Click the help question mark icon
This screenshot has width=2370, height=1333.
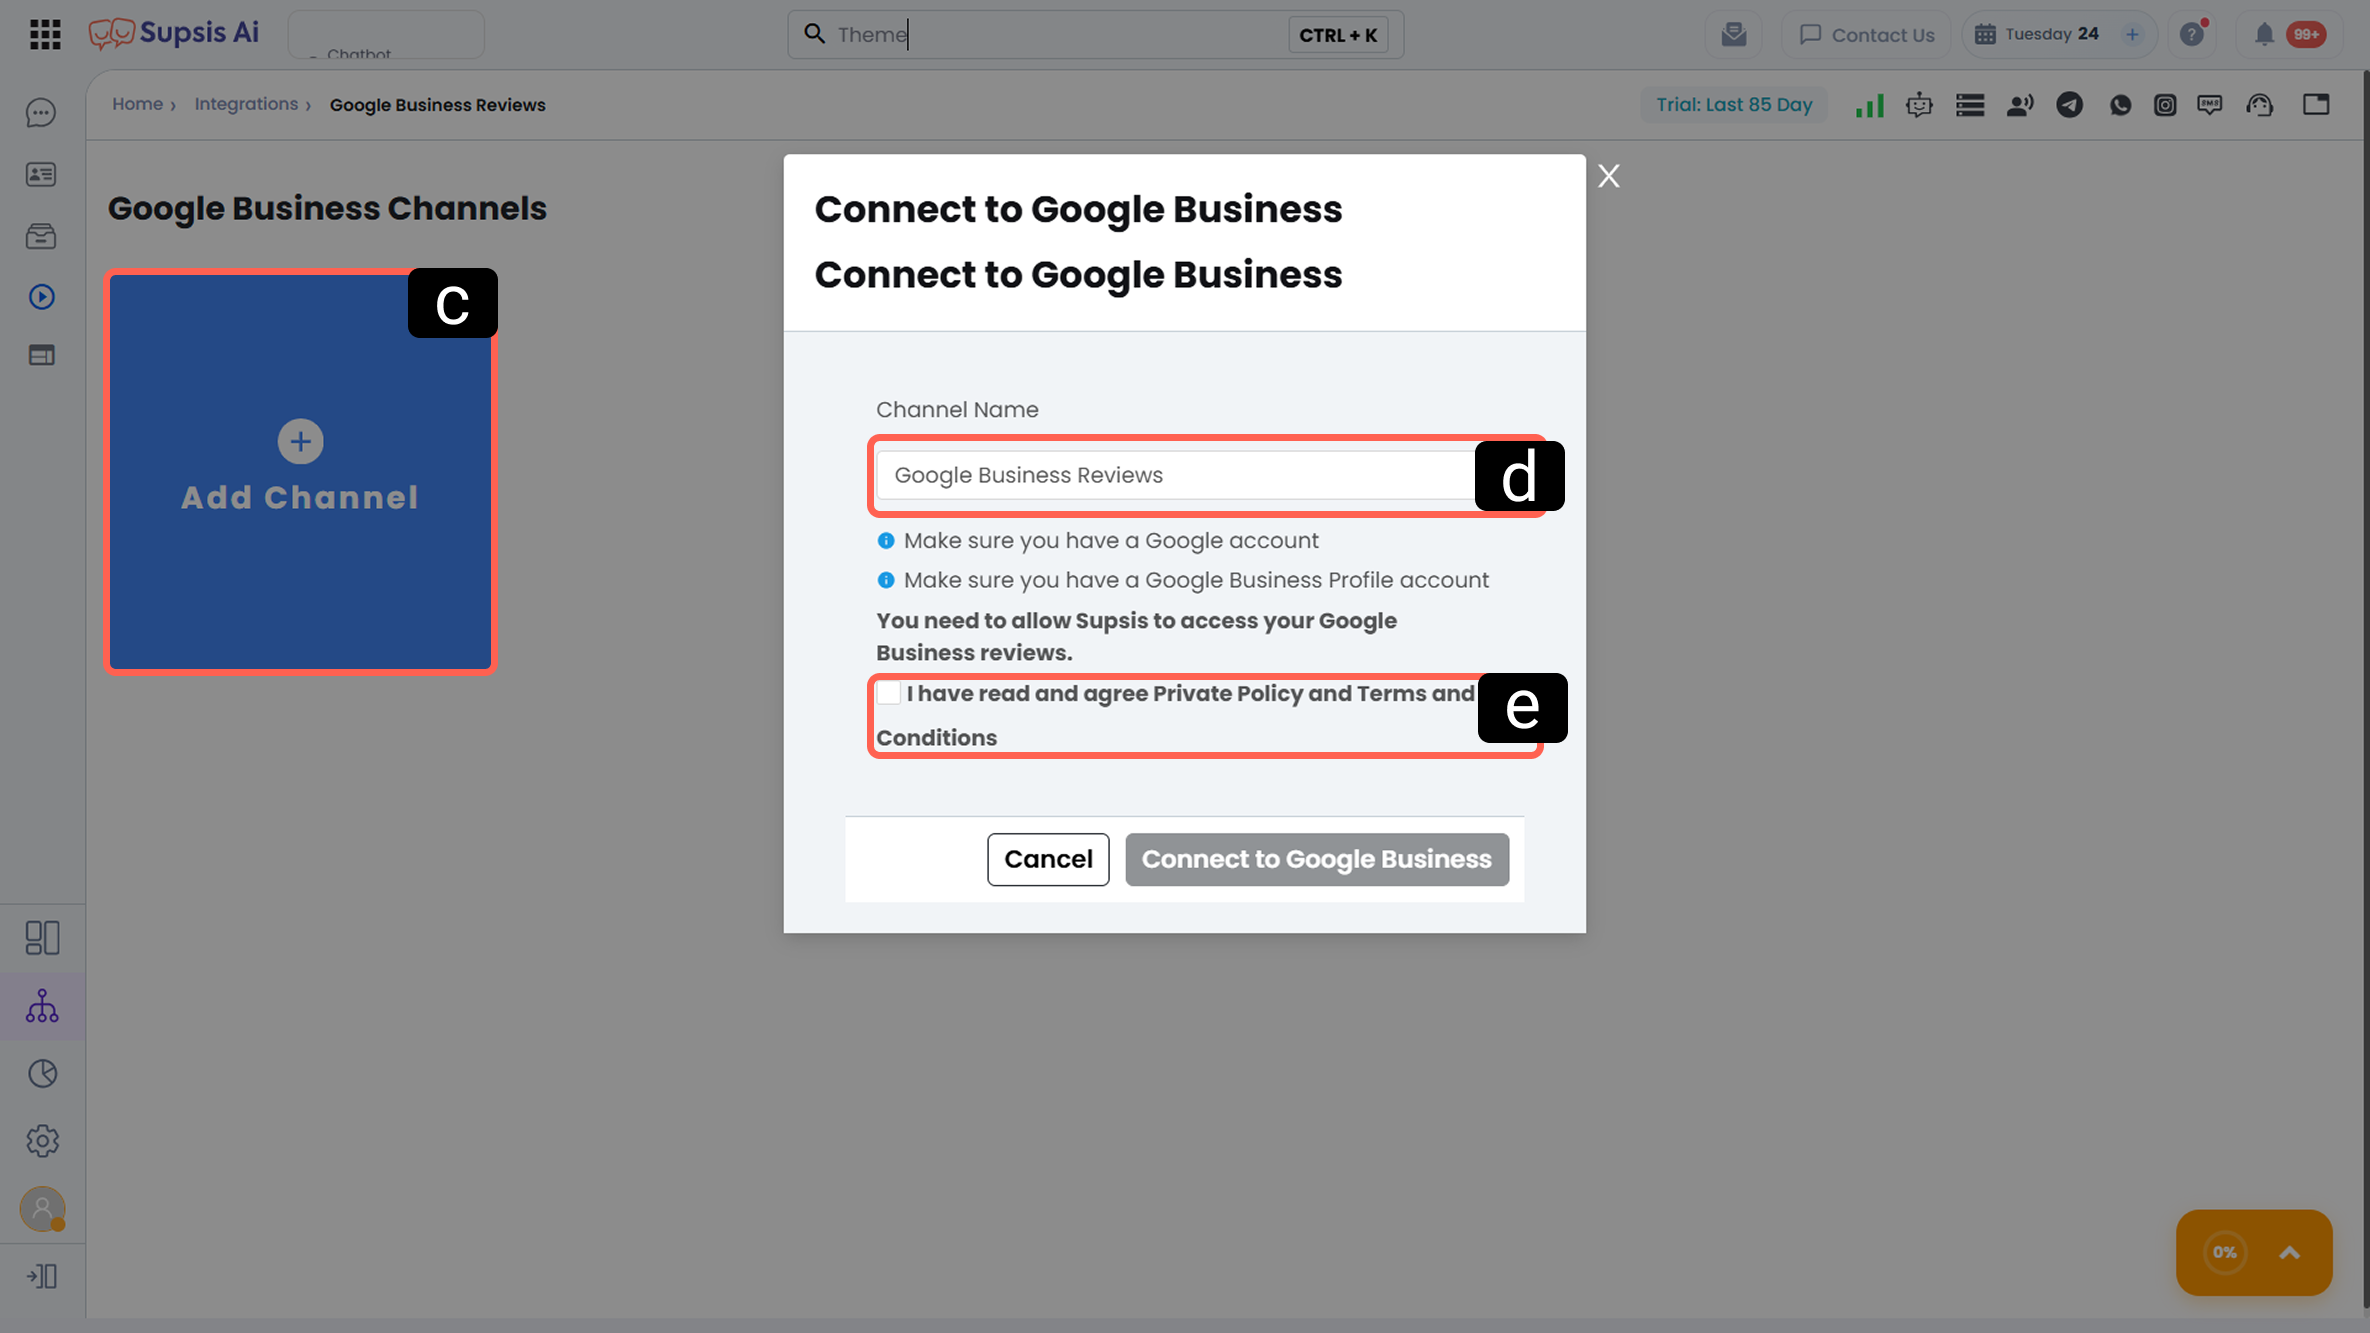pyautogui.click(x=2192, y=35)
